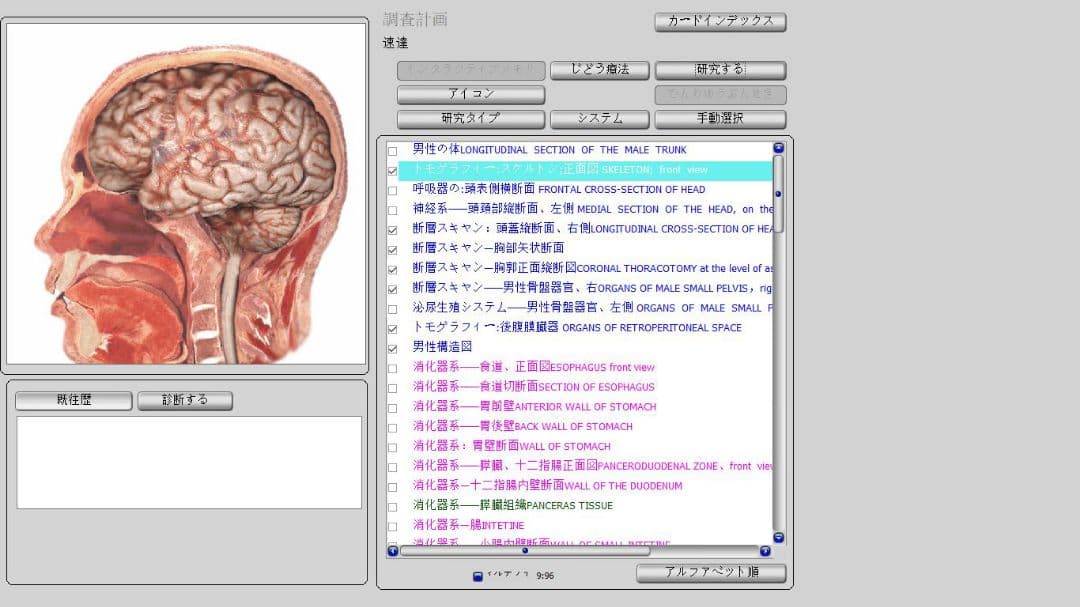This screenshot has width=1080, height=607.
Task: Open the 既往歴 panel button
Action: 73,400
